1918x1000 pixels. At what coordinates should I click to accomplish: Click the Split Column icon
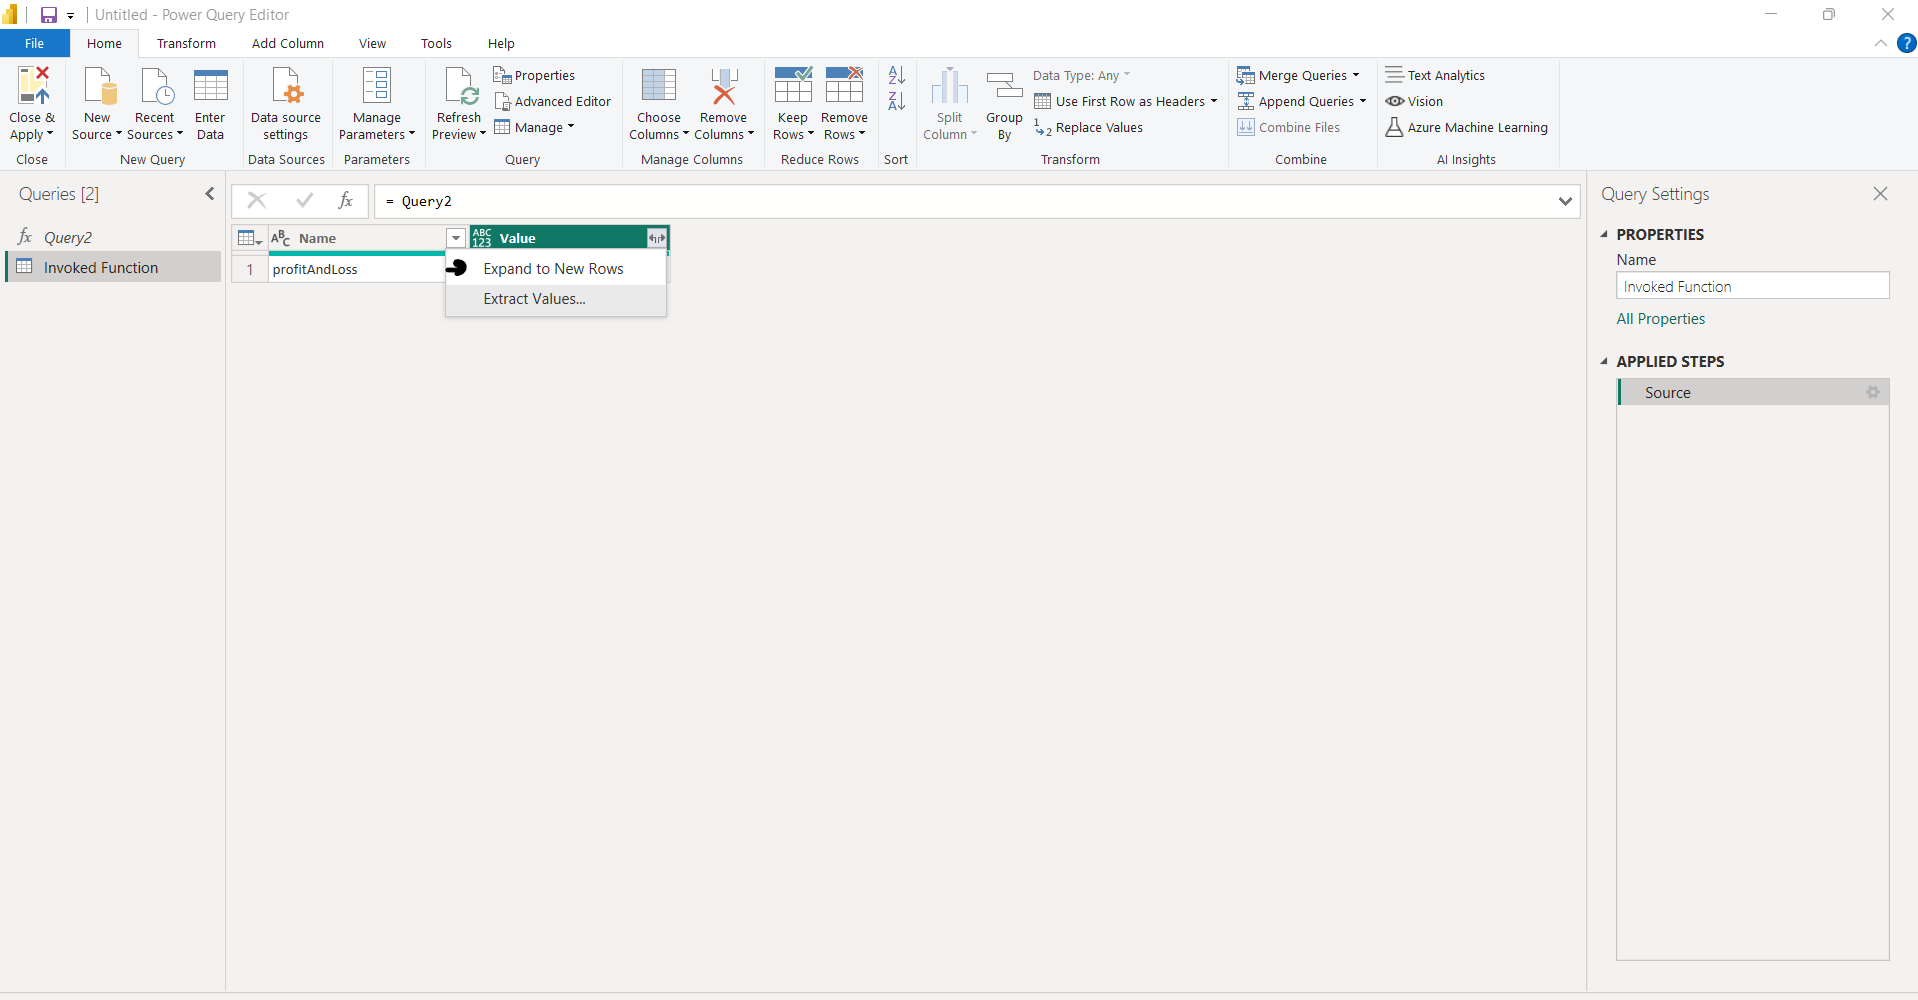950,86
